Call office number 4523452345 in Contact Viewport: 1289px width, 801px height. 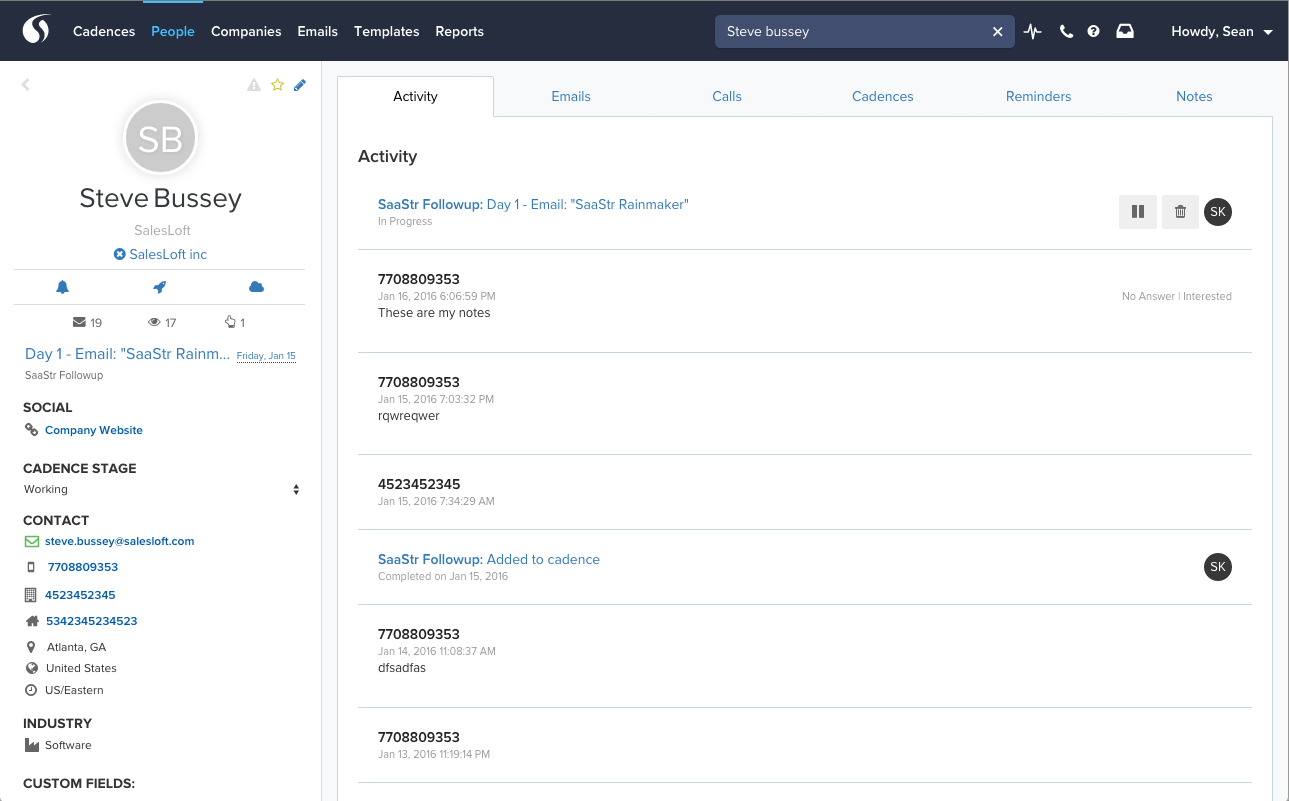(80, 595)
